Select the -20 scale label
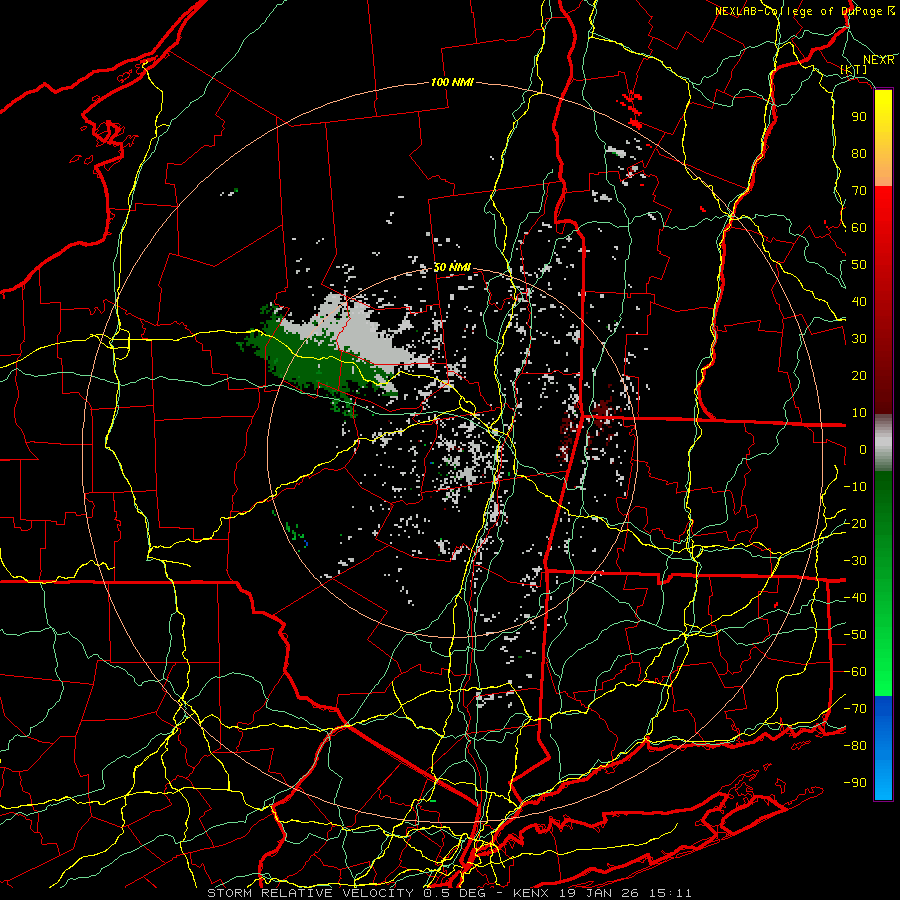 855,523
